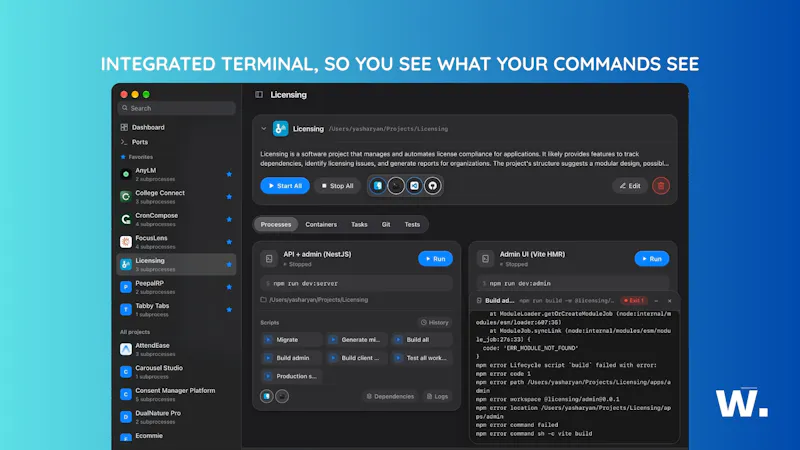Open the DualNature Pro project
Image resolution: width=800 pixels, height=450 pixels.
(177, 416)
